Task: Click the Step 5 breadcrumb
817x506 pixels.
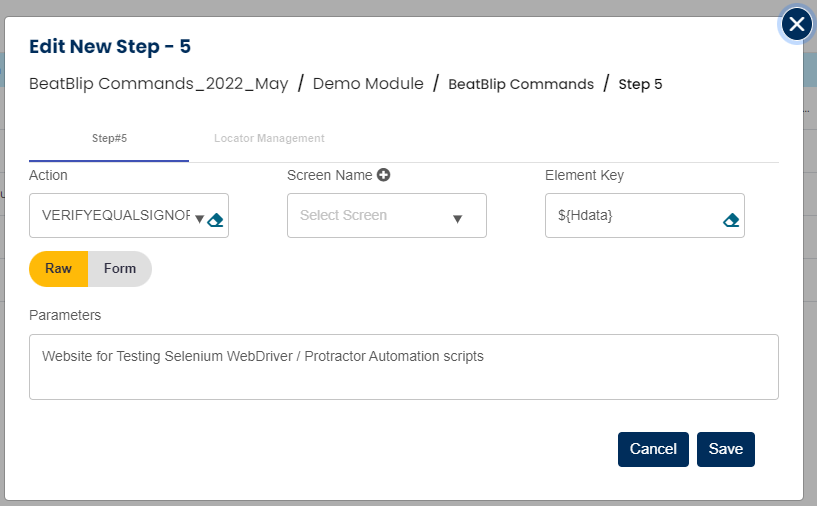Action: (x=640, y=84)
